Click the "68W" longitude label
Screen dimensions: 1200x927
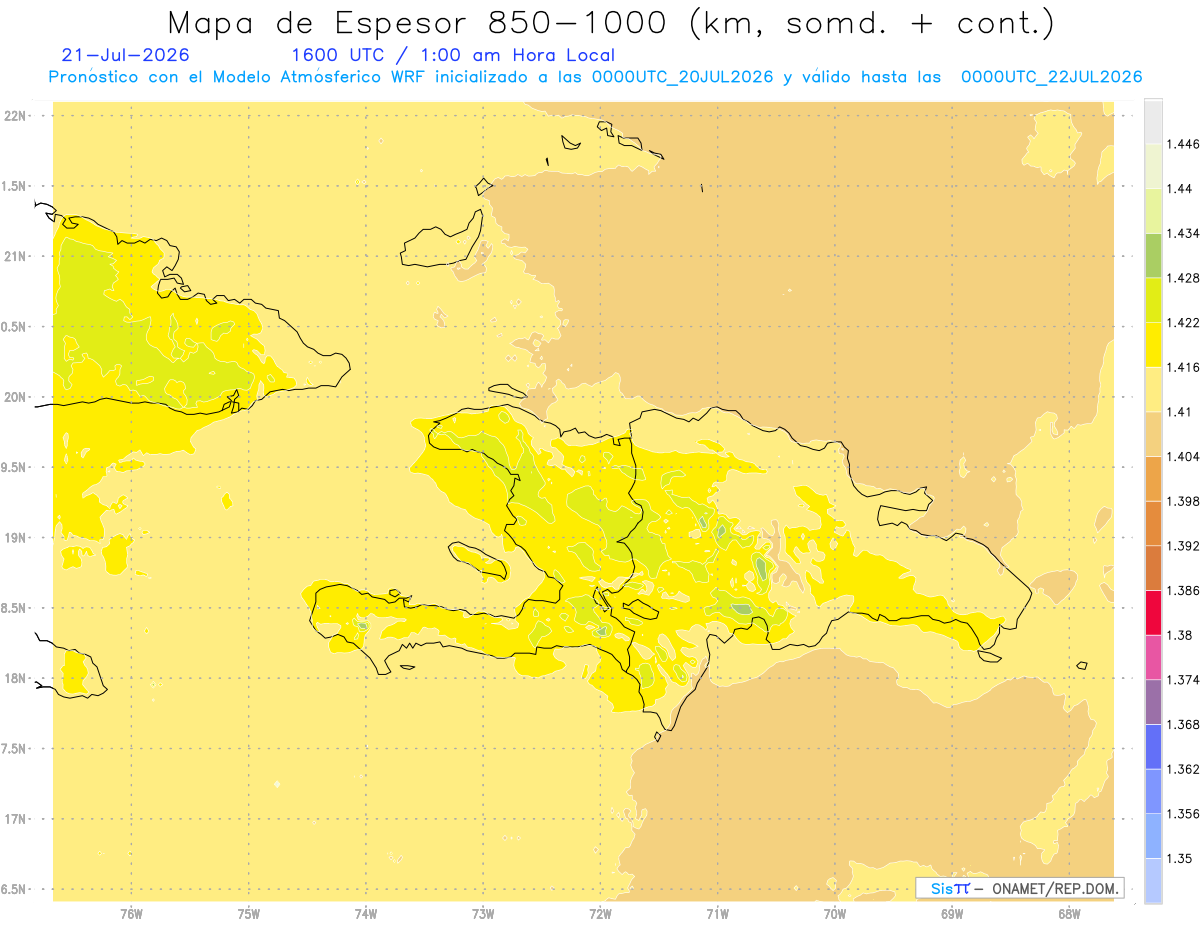1069,913
